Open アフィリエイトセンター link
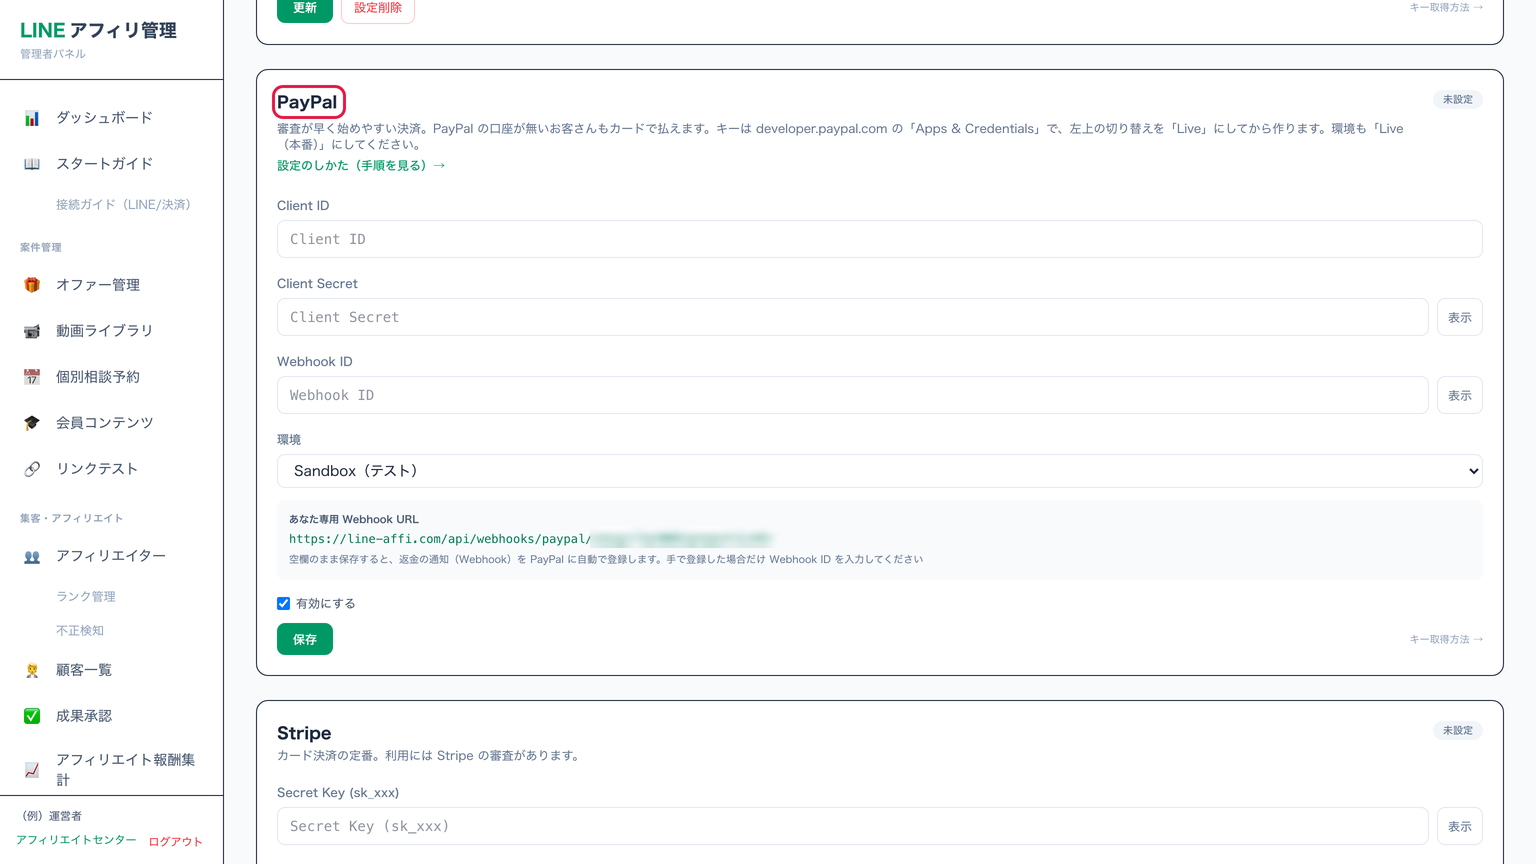The height and width of the screenshot is (864, 1536). [x=76, y=840]
